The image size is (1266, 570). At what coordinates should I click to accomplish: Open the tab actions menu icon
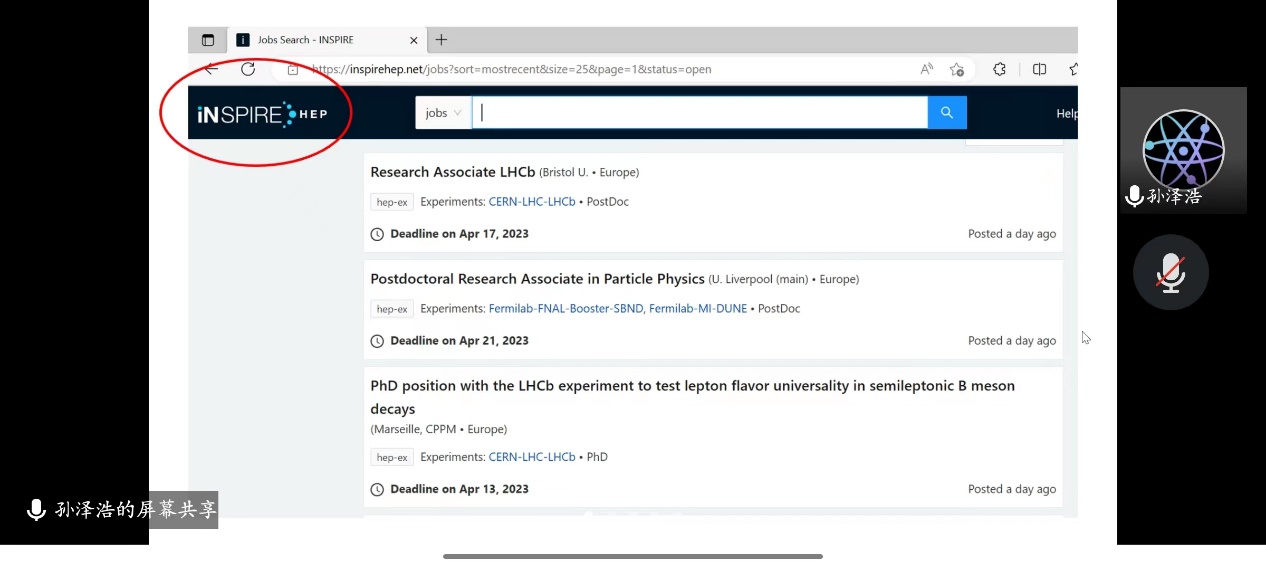[208, 40]
